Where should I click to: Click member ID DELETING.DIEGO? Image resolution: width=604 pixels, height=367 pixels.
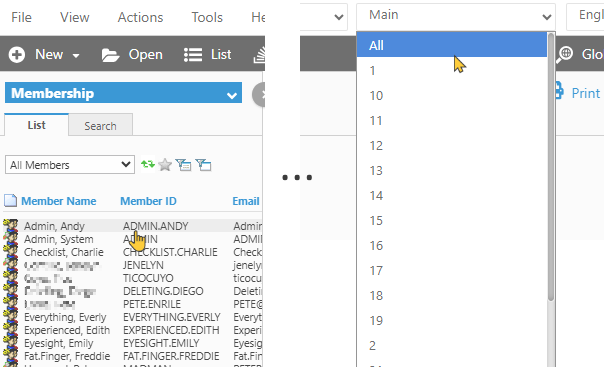click(163, 291)
